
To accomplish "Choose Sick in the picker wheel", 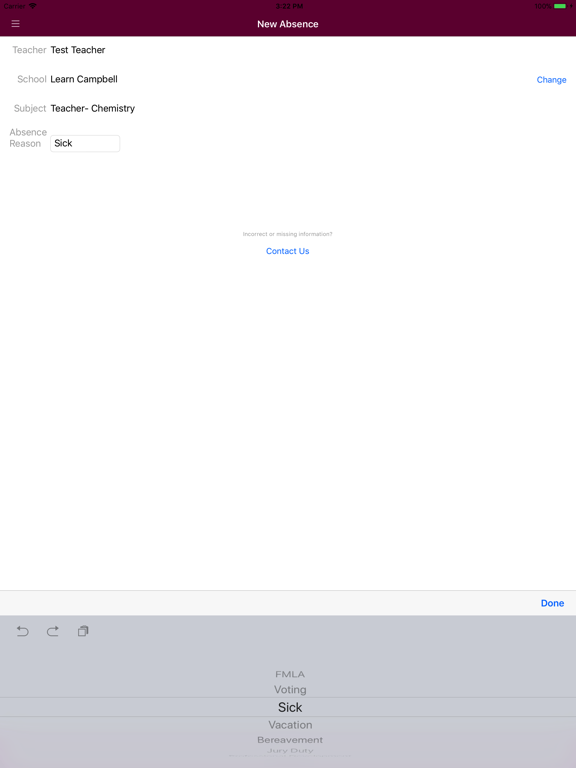I will tap(290, 707).
